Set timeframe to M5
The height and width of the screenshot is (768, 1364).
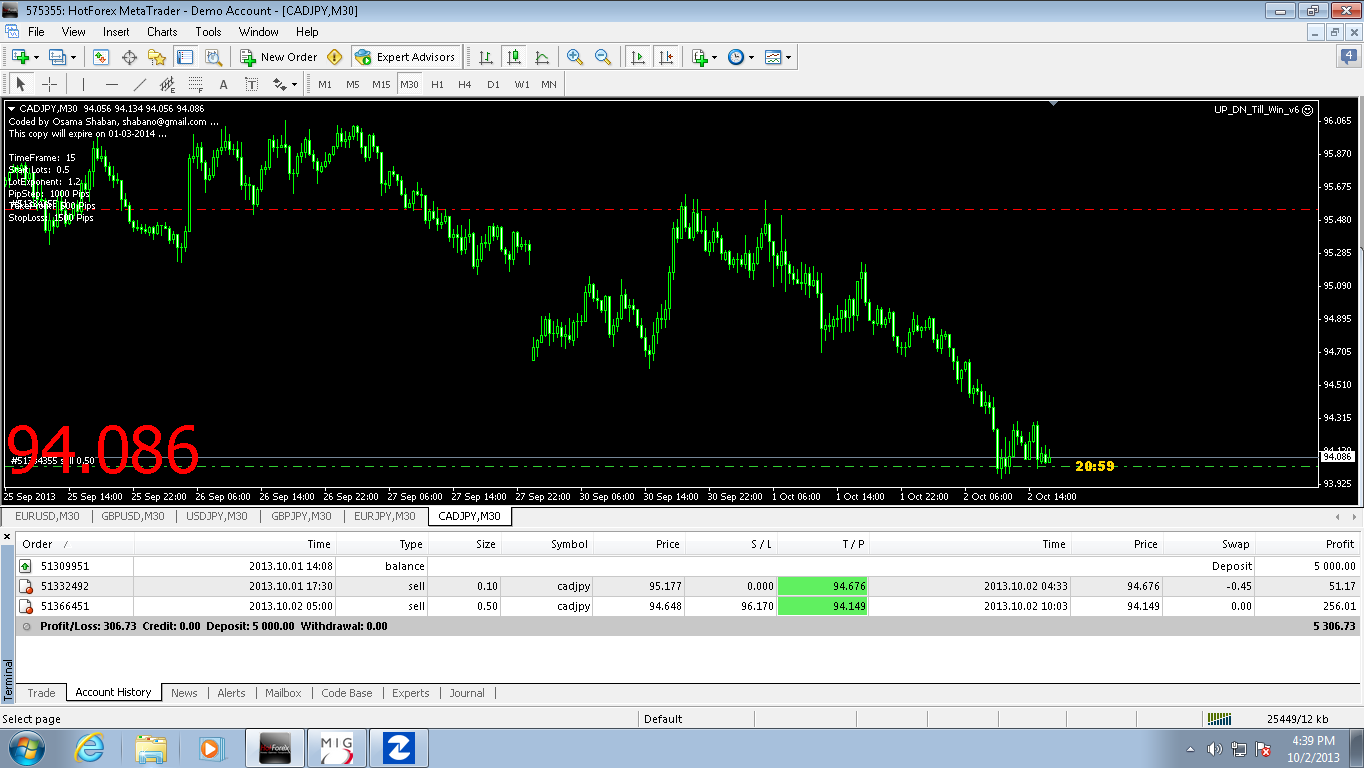coord(353,84)
